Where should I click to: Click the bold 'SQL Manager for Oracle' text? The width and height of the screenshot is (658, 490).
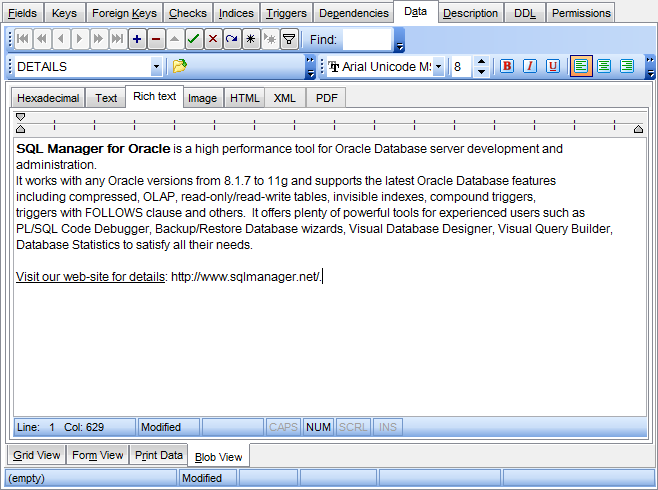[x=93, y=149]
